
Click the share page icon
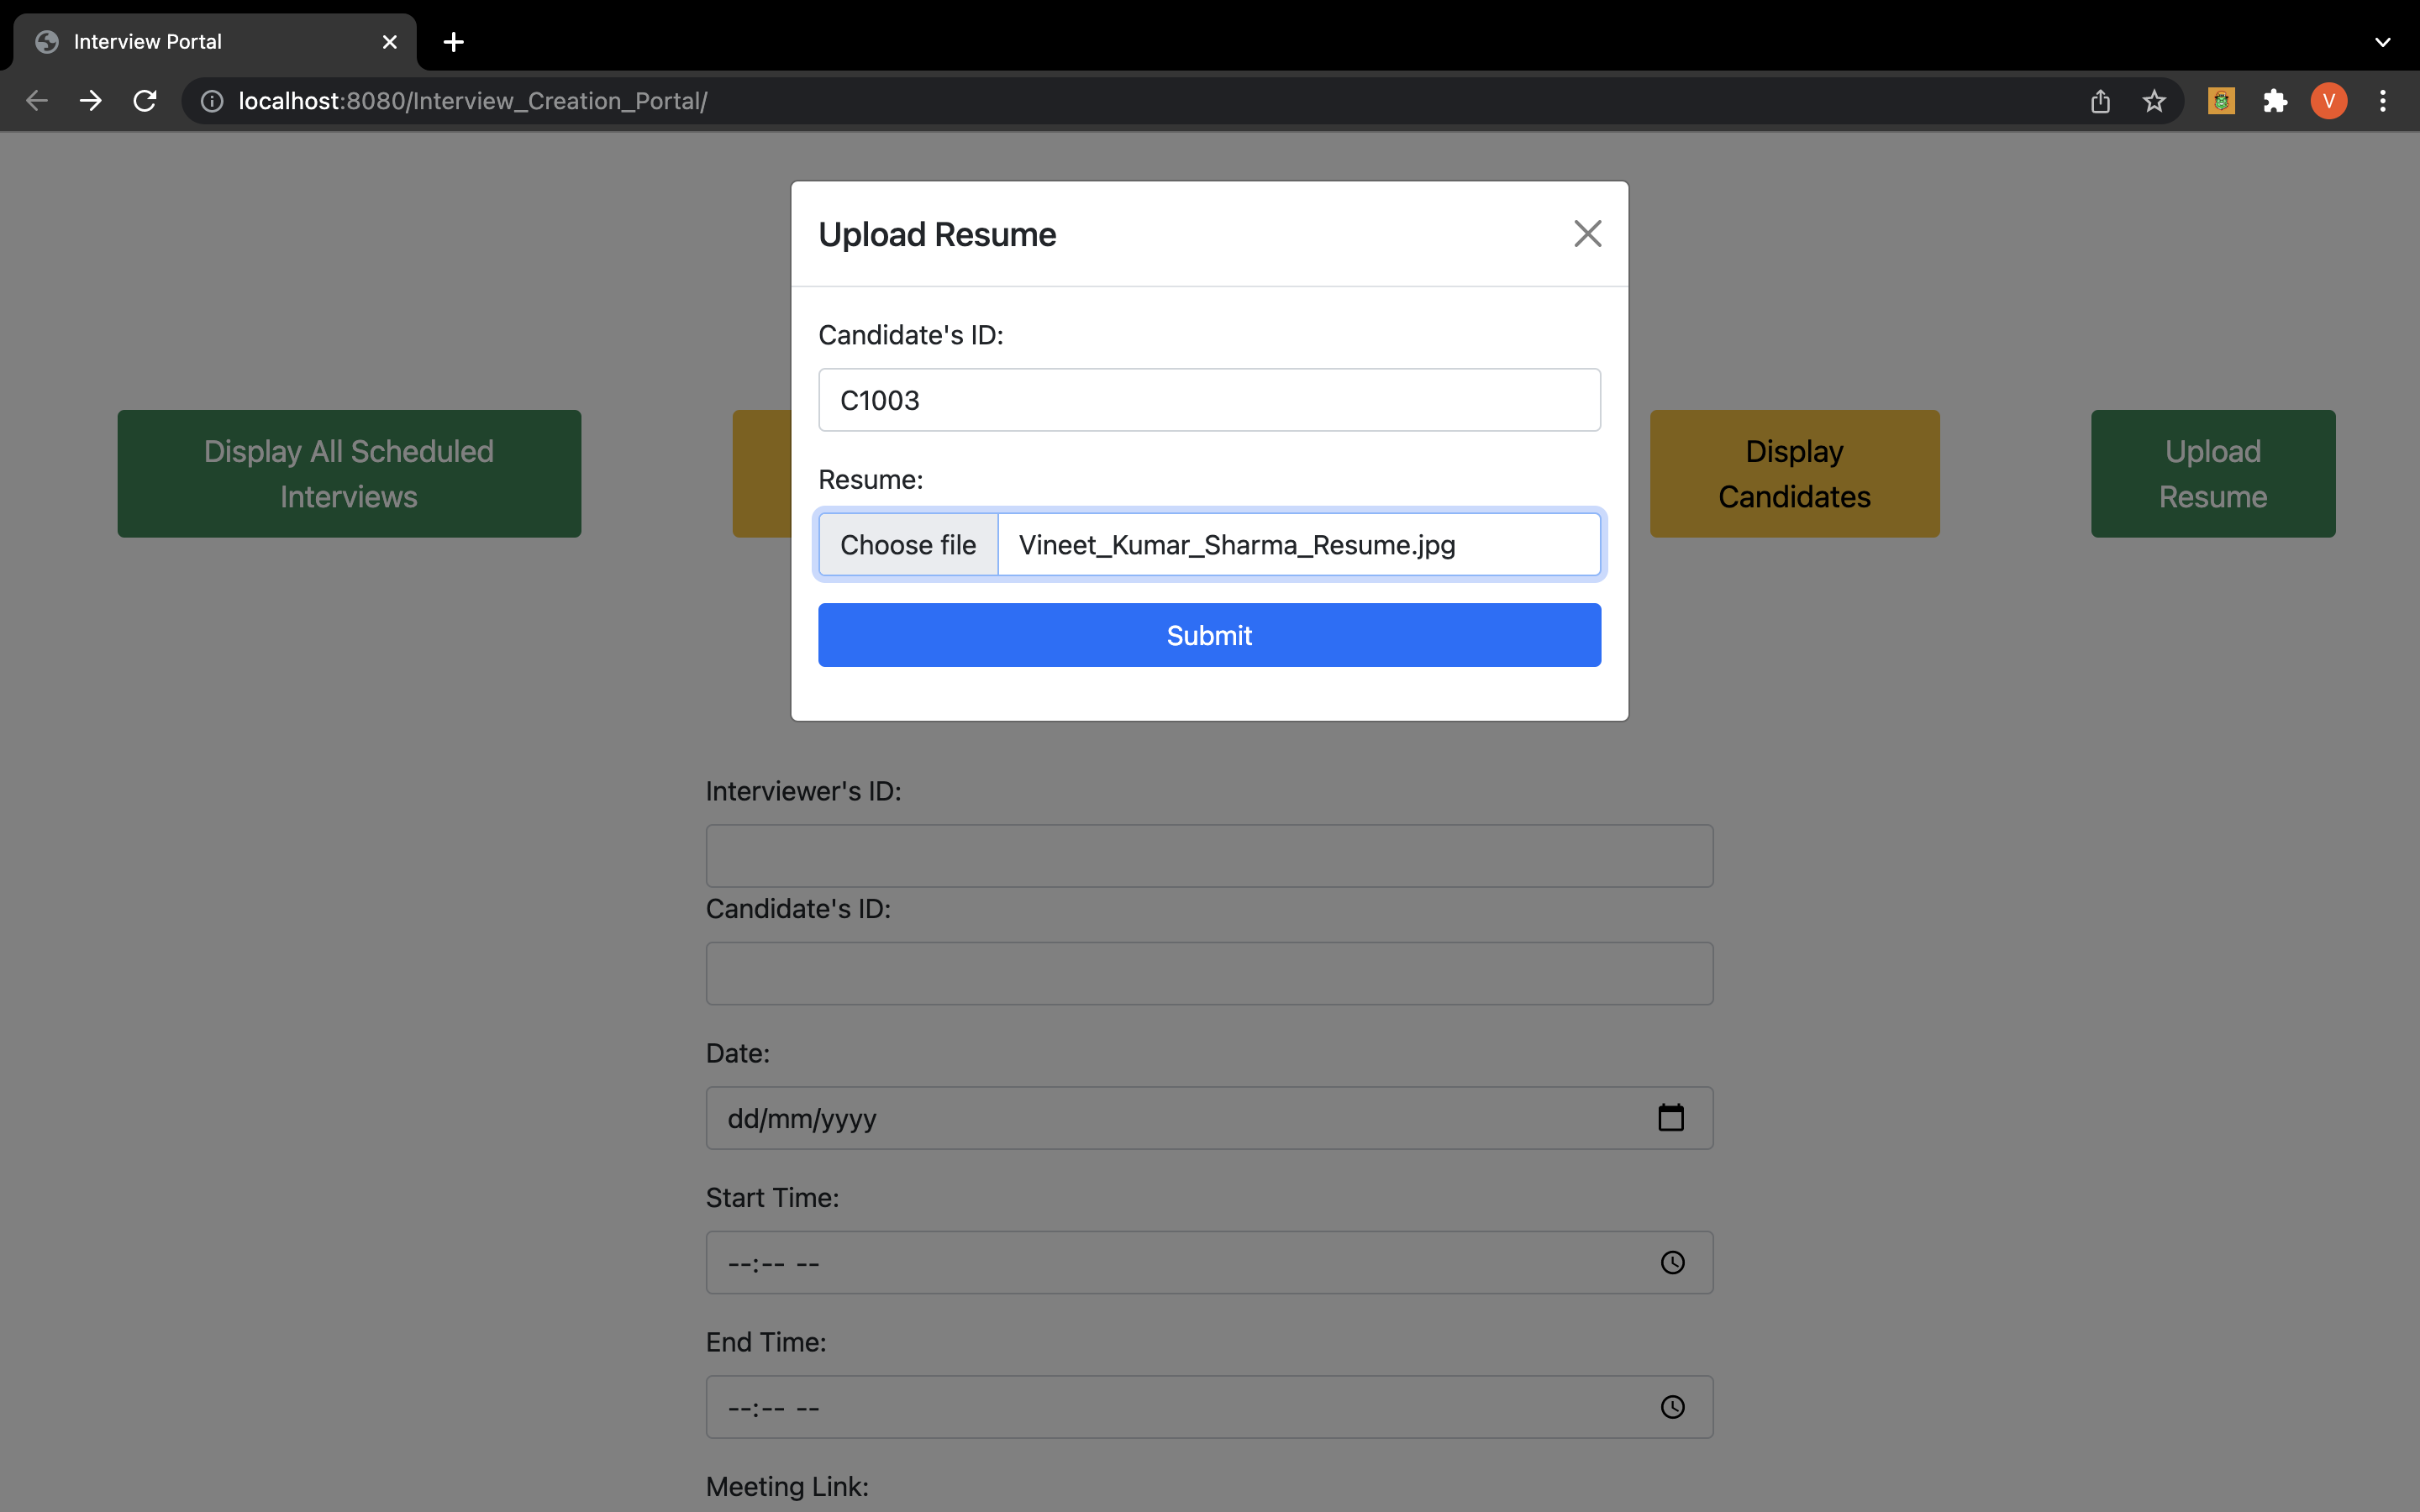[x=2100, y=101]
